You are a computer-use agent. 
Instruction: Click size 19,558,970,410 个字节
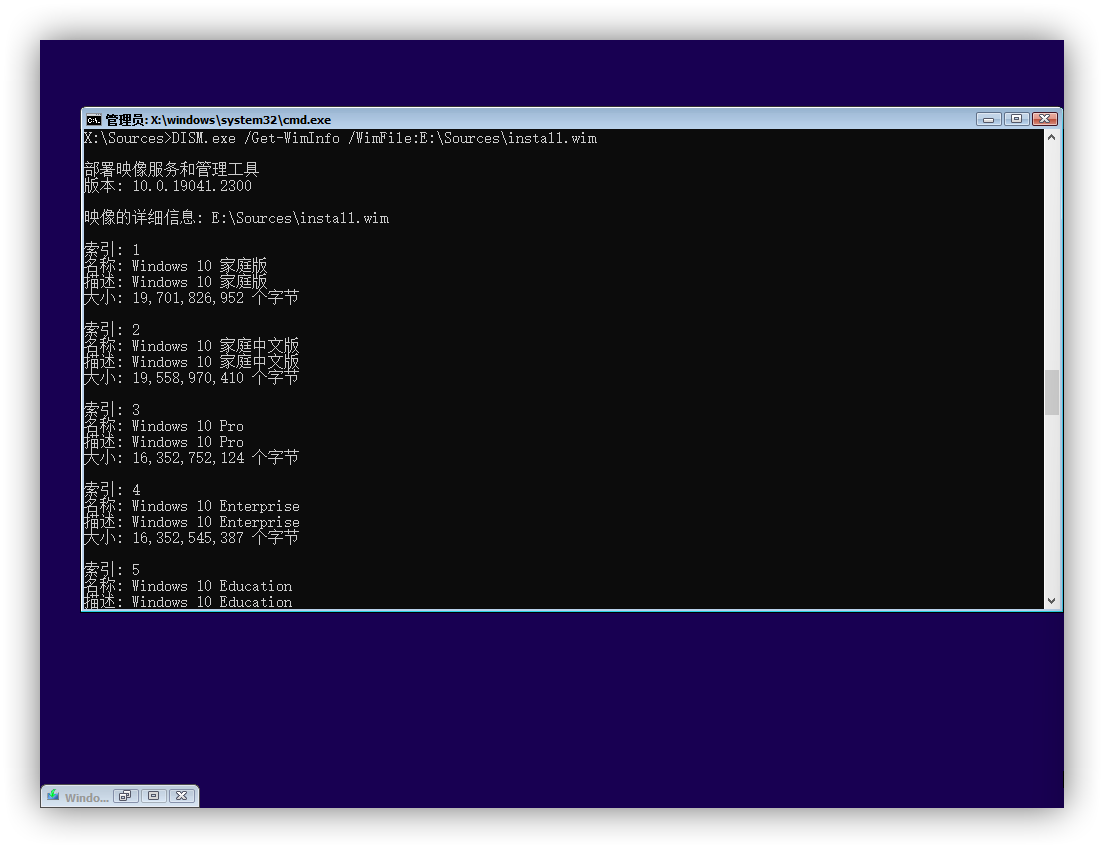click(x=215, y=378)
